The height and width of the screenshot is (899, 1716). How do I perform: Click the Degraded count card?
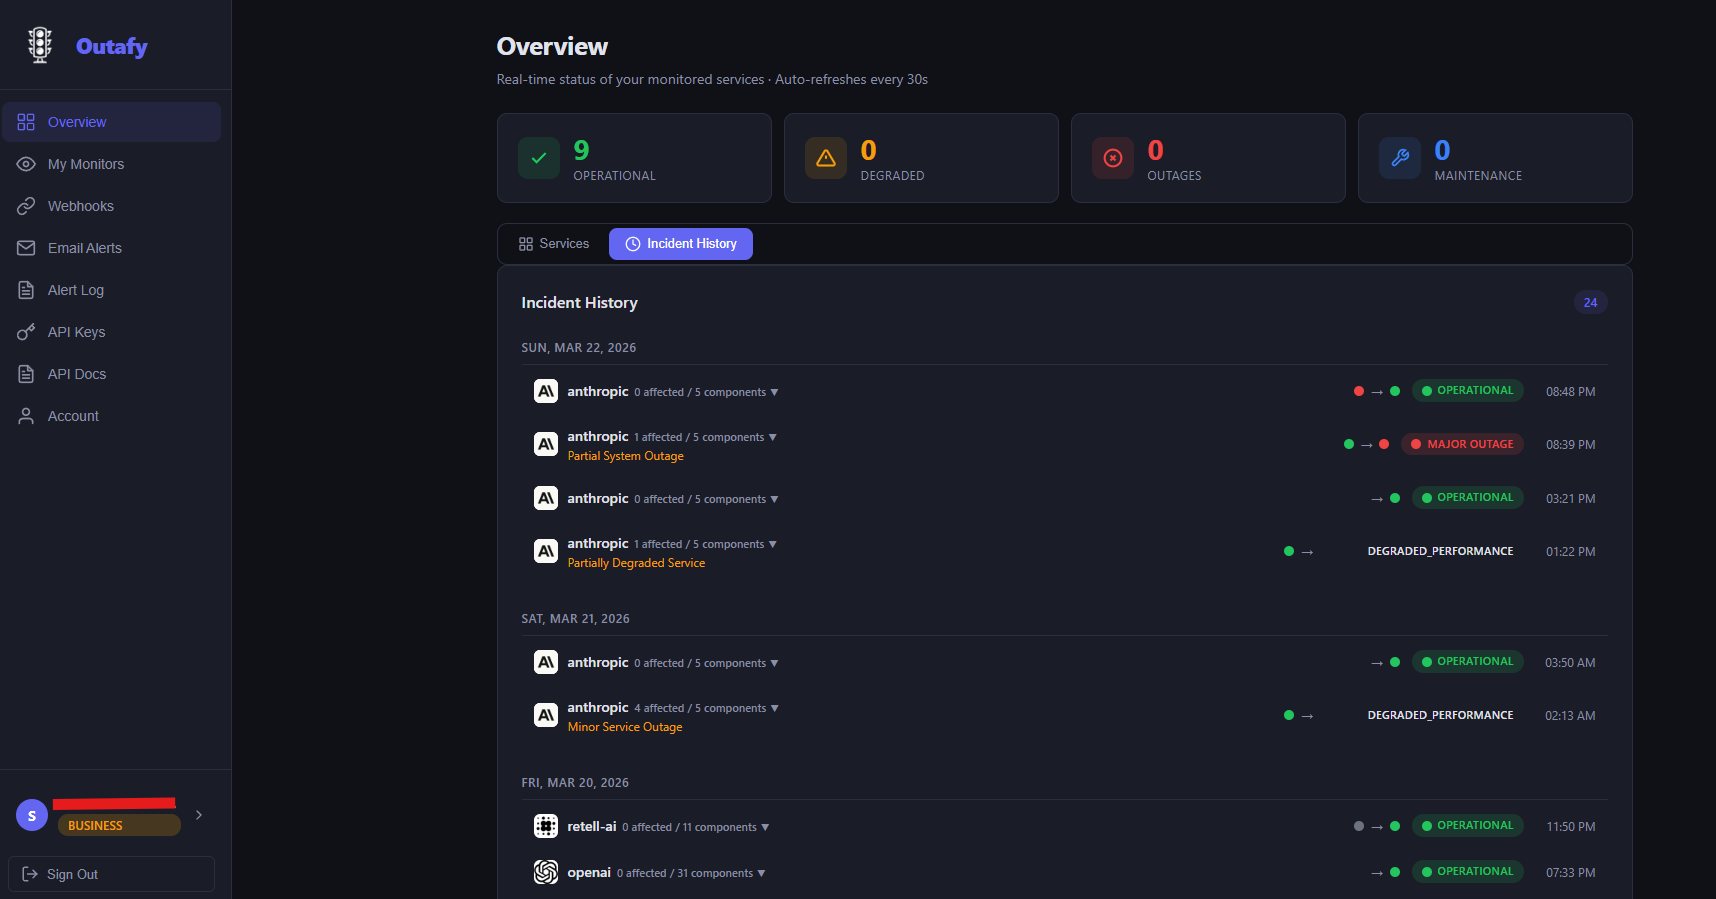[x=921, y=158]
